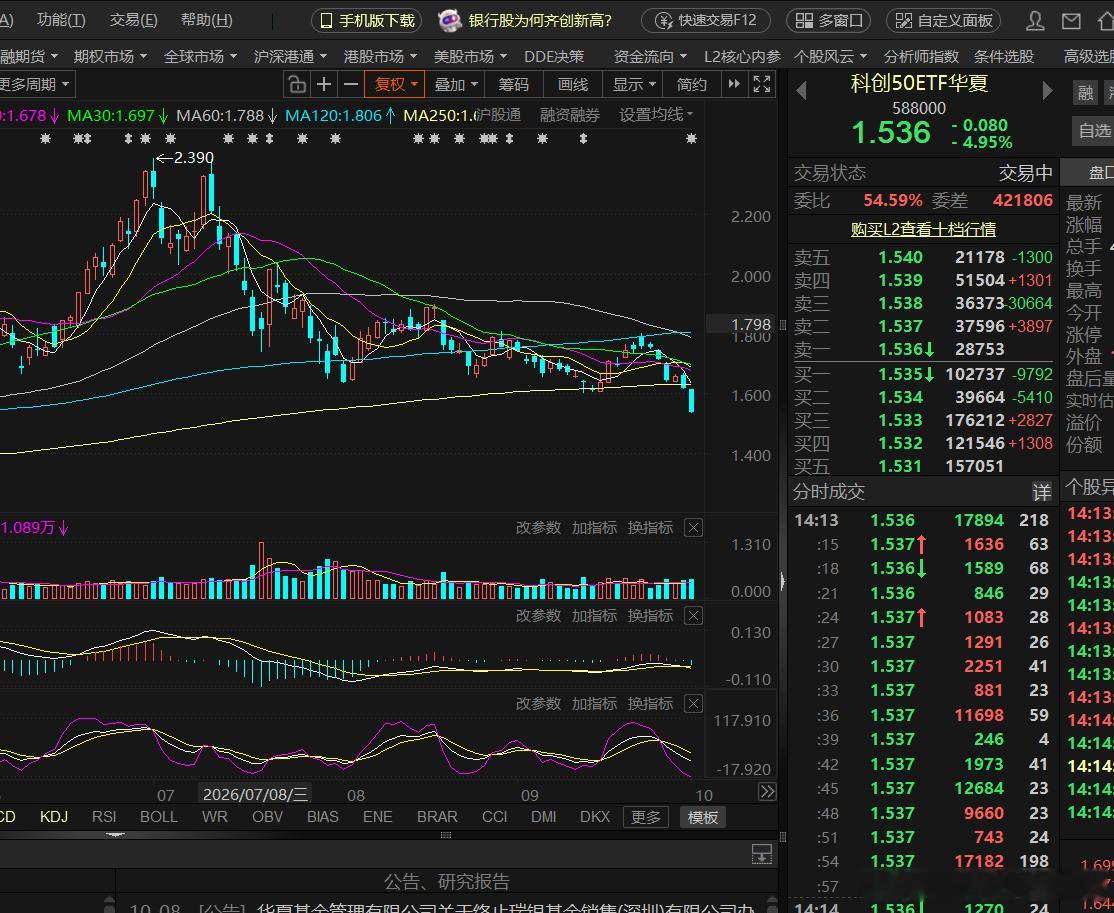Image resolution: width=1114 pixels, height=913 pixels.
Task: Click the lock icon in chart toolbar
Action: point(297,85)
